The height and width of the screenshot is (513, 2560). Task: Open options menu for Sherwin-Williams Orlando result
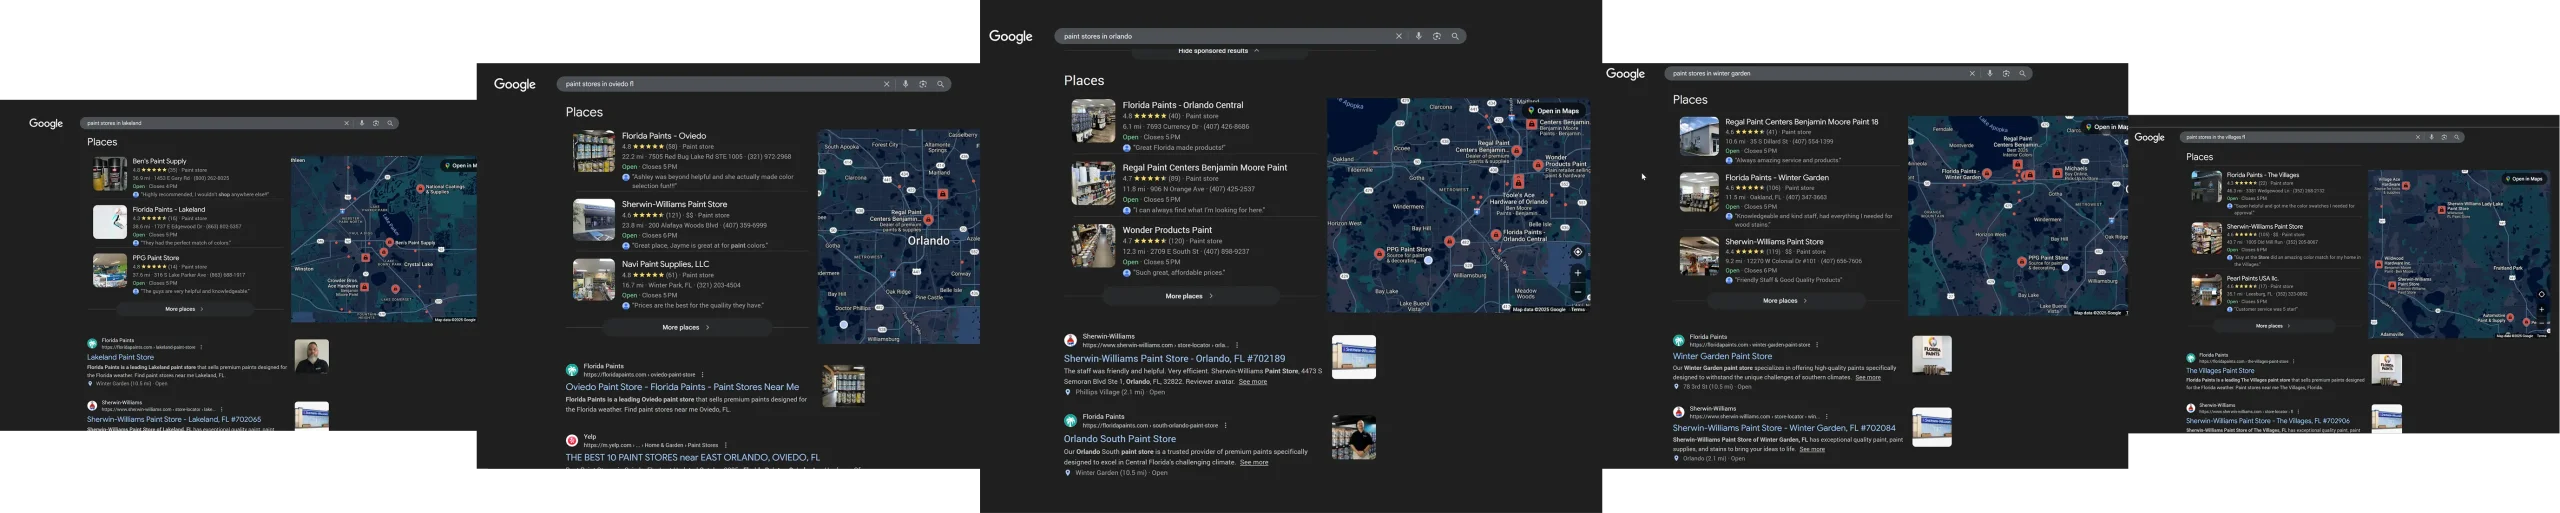[1237, 345]
